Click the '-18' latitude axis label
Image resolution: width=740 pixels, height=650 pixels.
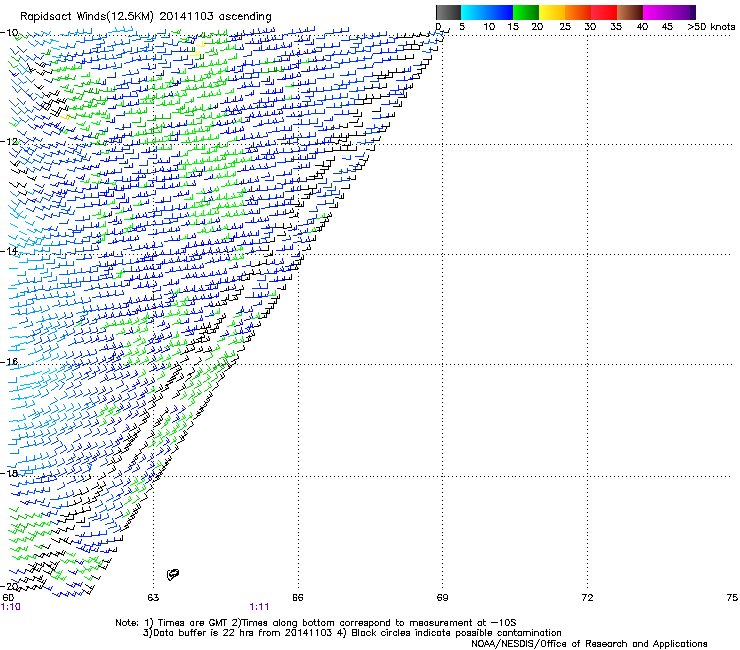tap(9, 473)
